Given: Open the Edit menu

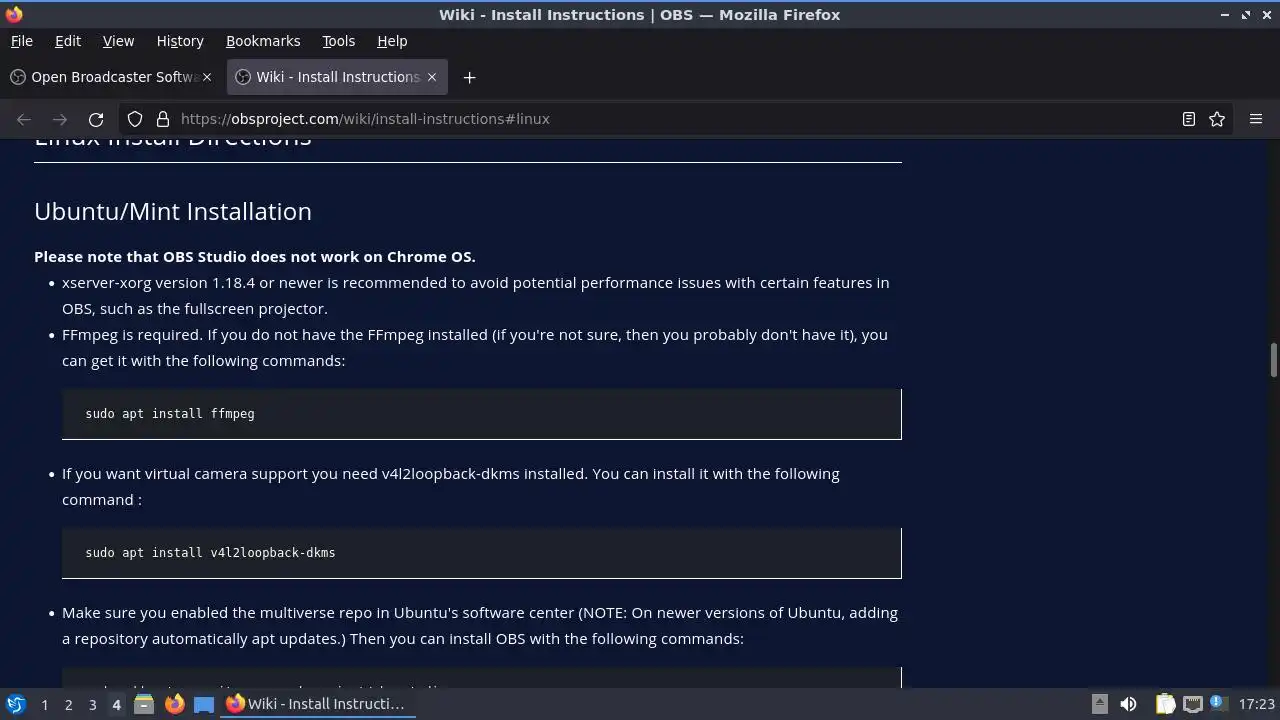Looking at the screenshot, I should coord(68,41).
